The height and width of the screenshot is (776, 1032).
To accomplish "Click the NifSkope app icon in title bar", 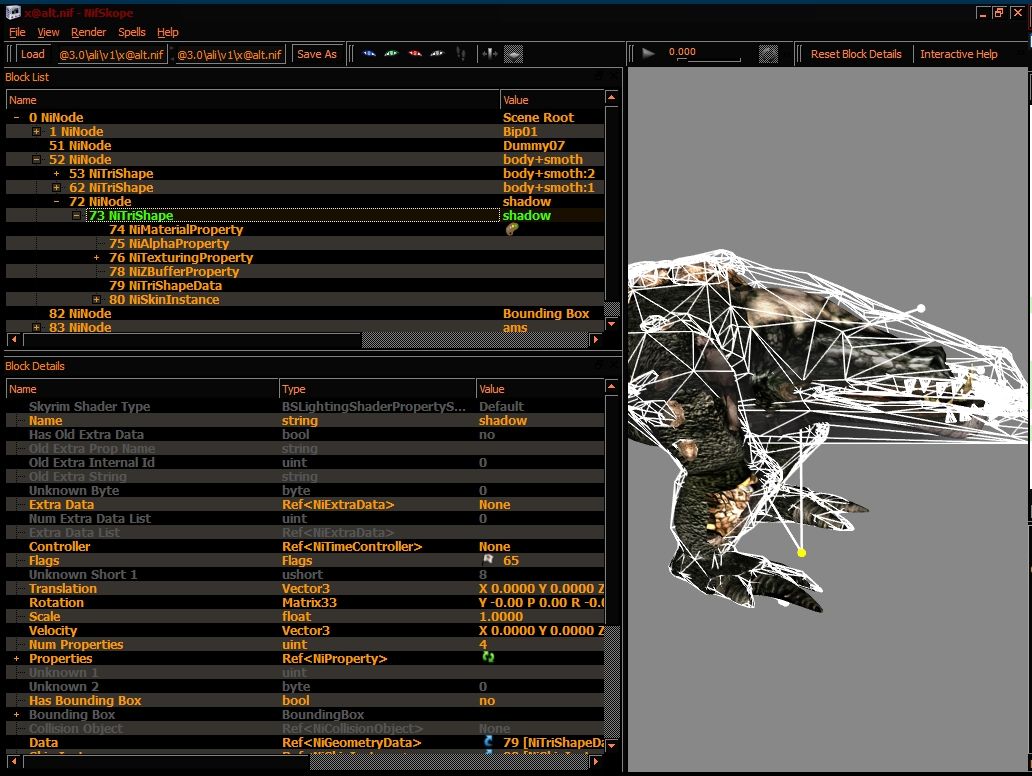I will tap(13, 12).
